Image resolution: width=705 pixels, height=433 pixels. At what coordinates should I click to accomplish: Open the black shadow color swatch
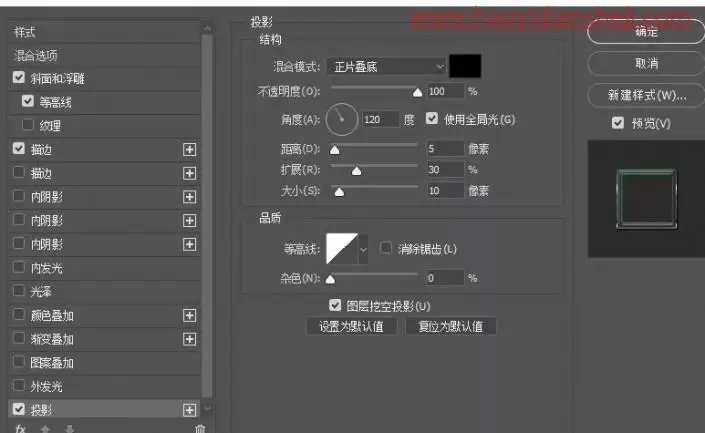tap(465, 66)
